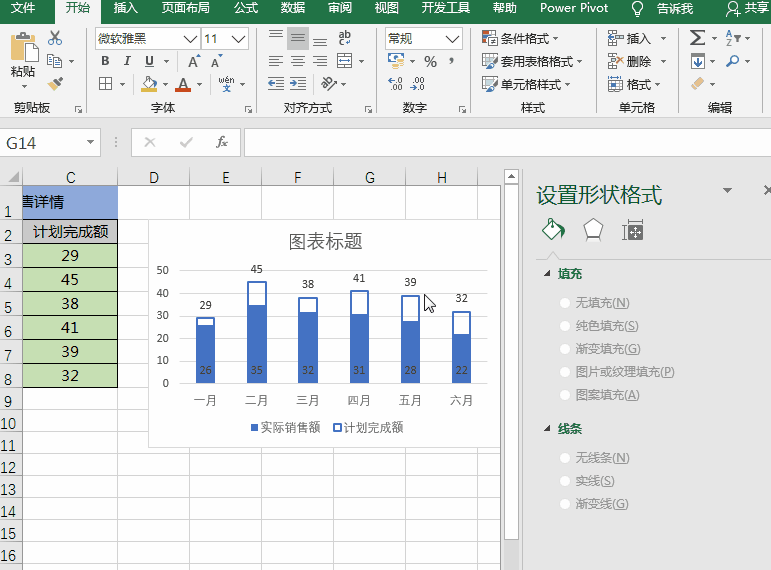771x570 pixels.
Task: Expand the Name Box dropdown arrow
Action: [x=90, y=143]
